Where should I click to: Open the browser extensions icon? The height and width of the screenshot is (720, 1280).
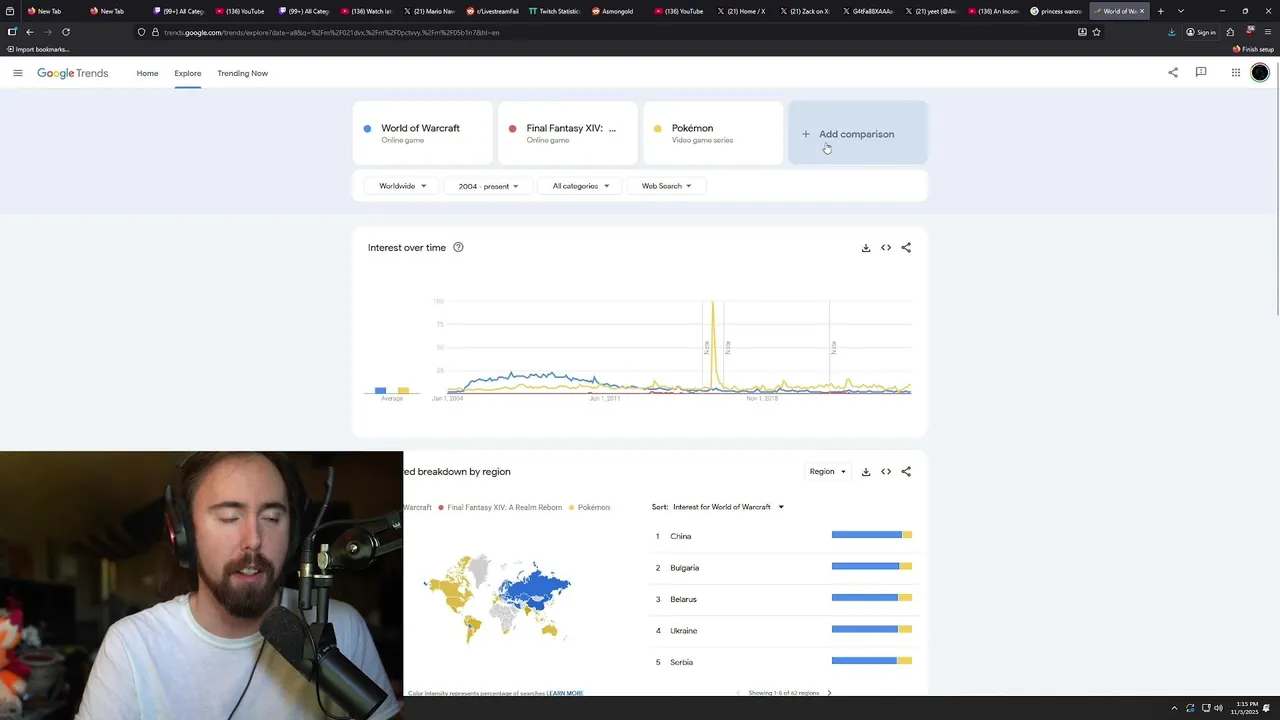[1230, 32]
